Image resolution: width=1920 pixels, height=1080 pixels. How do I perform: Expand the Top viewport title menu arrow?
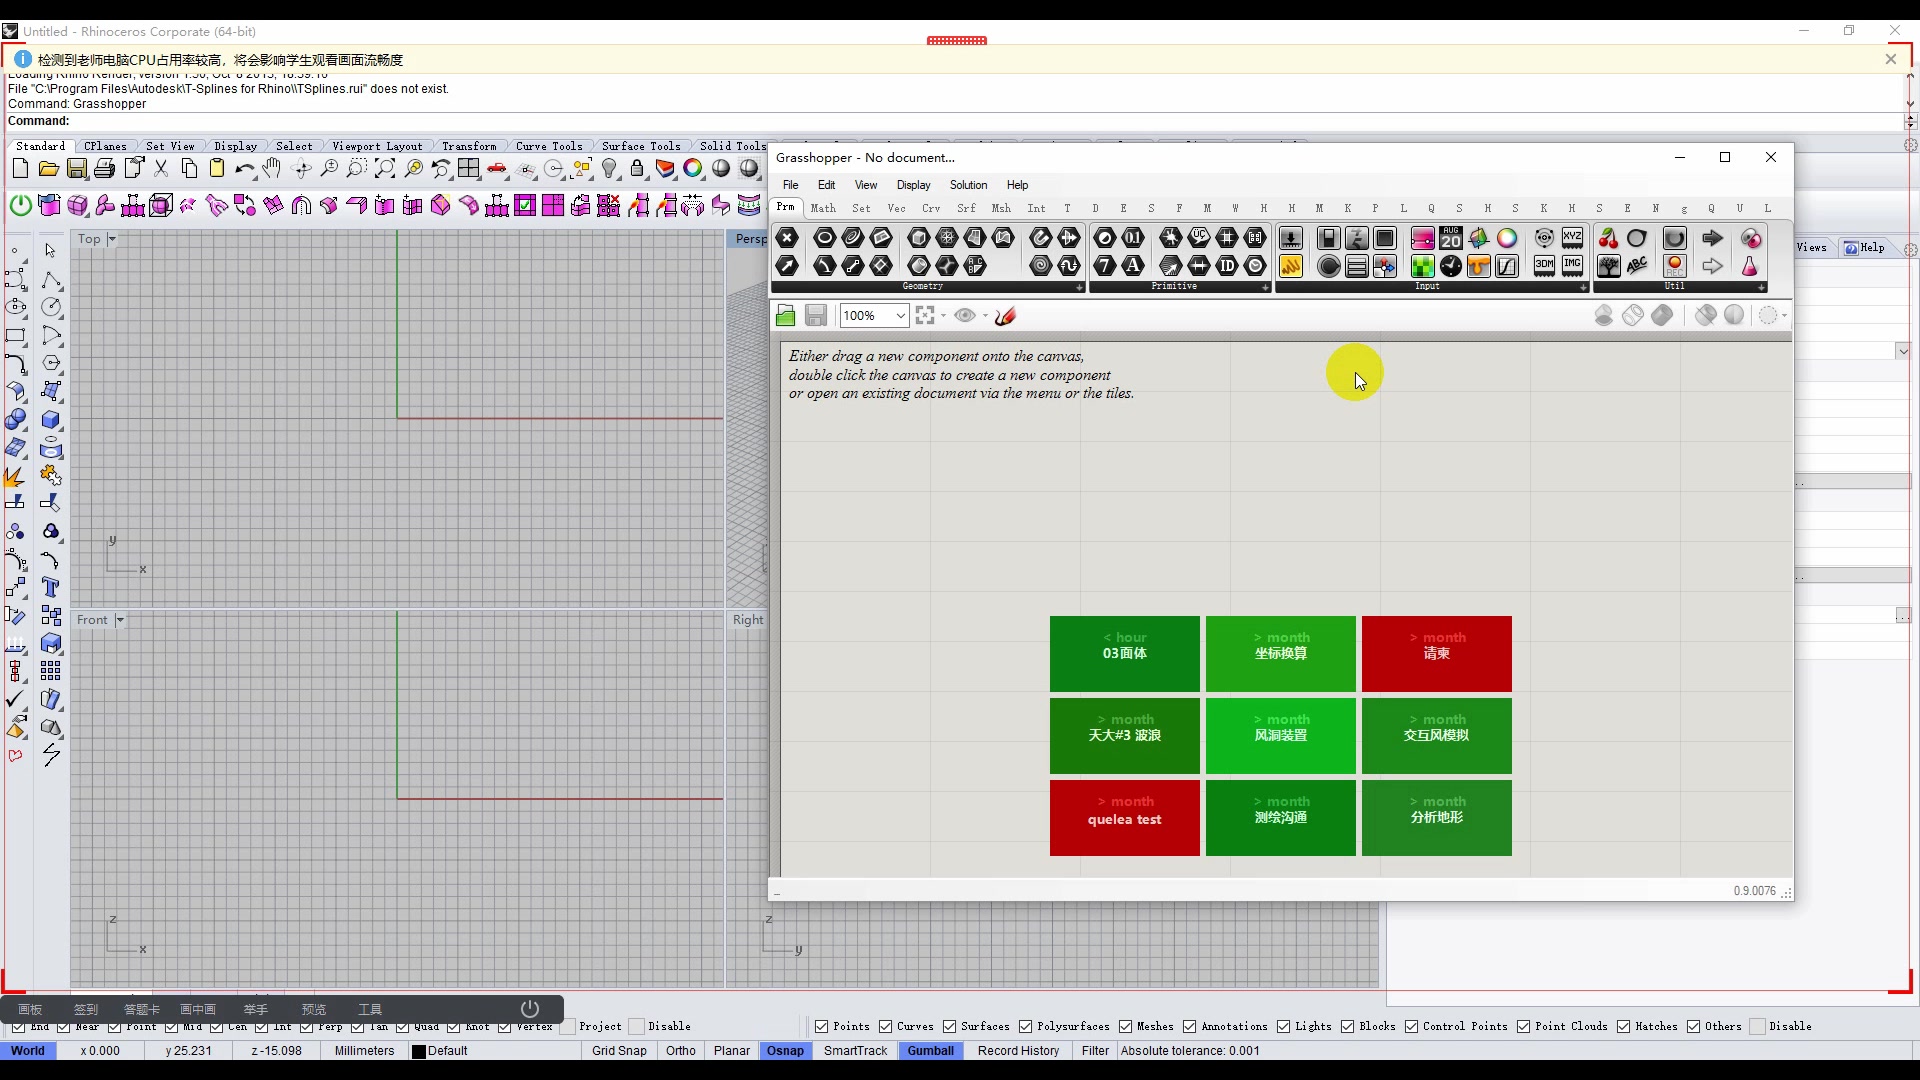coord(112,239)
